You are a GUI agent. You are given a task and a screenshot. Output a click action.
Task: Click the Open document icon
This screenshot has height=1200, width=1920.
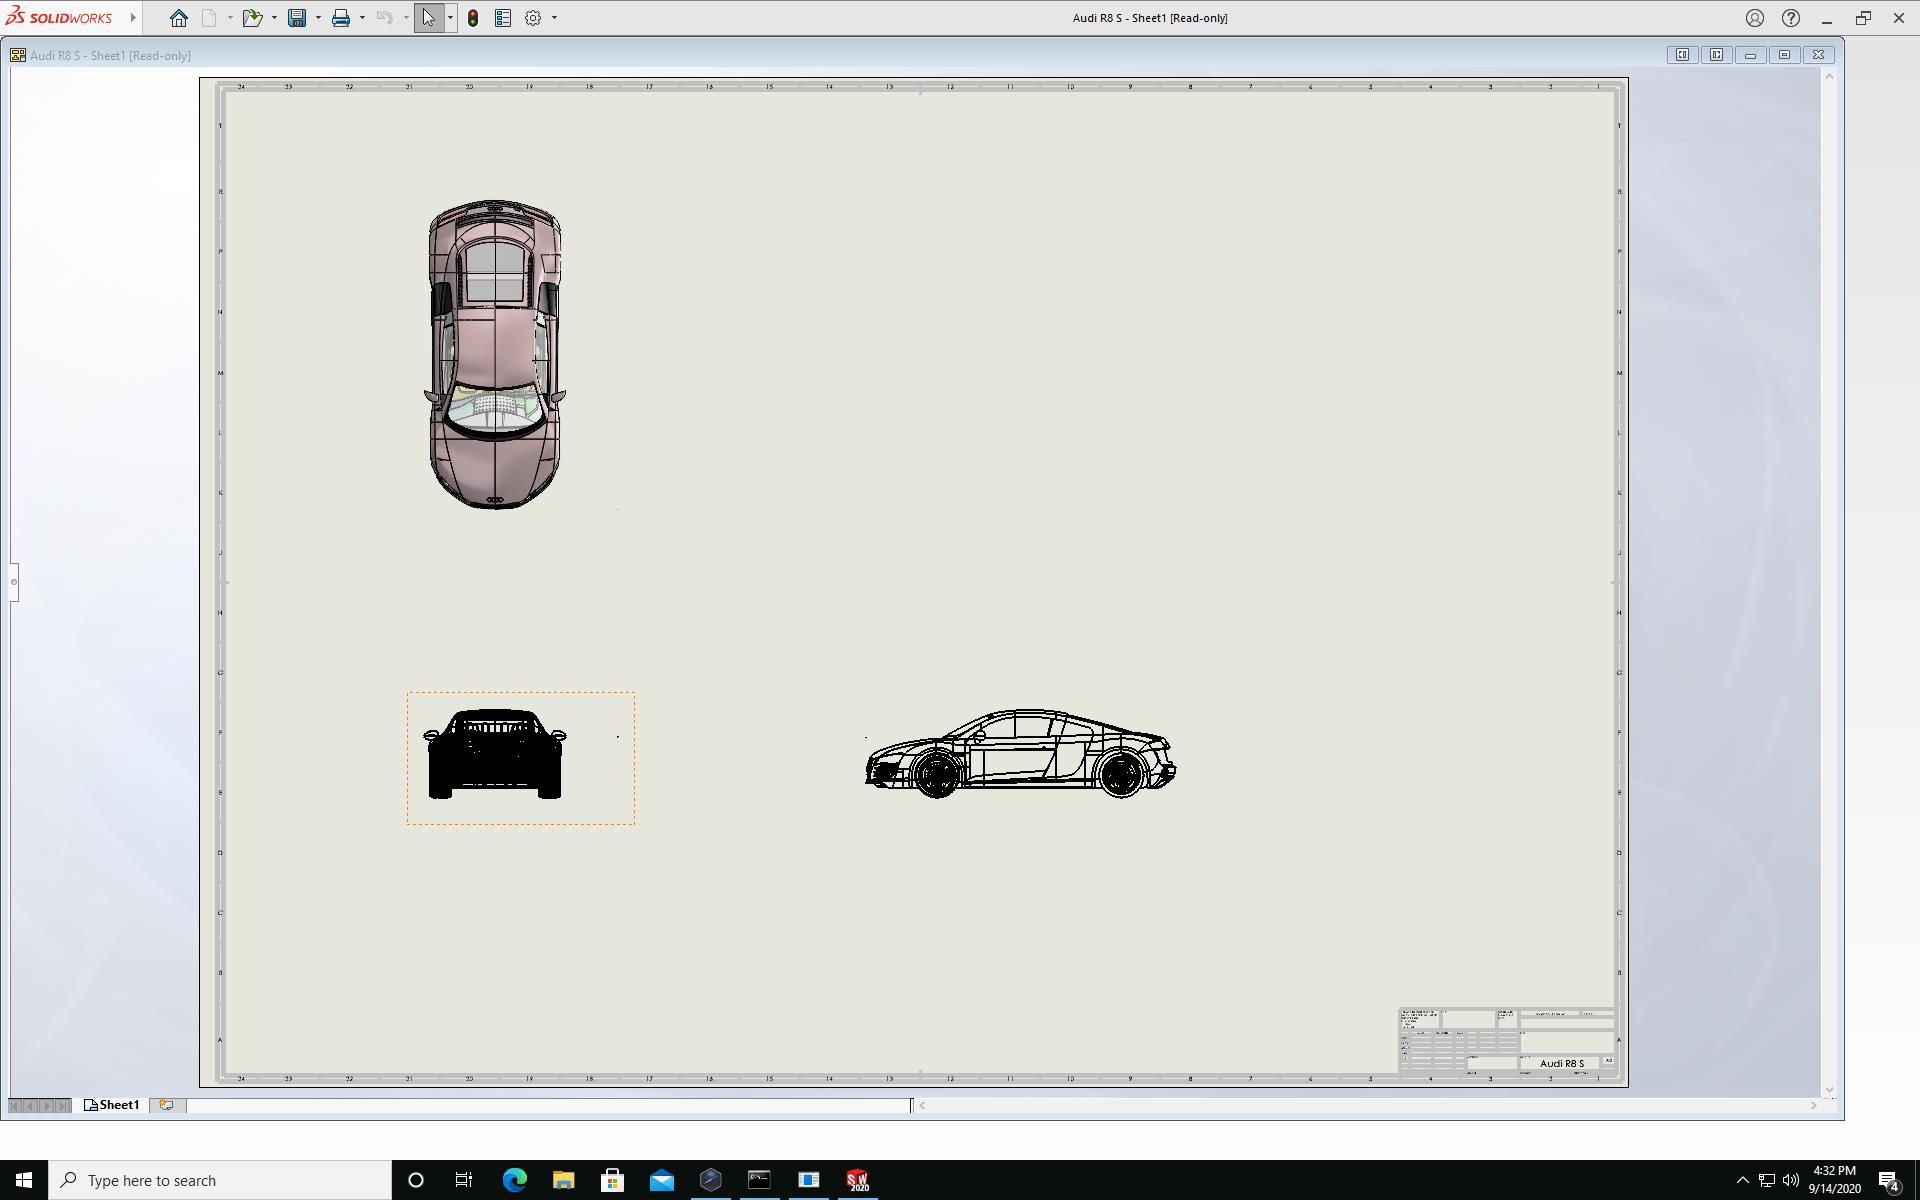[251, 18]
